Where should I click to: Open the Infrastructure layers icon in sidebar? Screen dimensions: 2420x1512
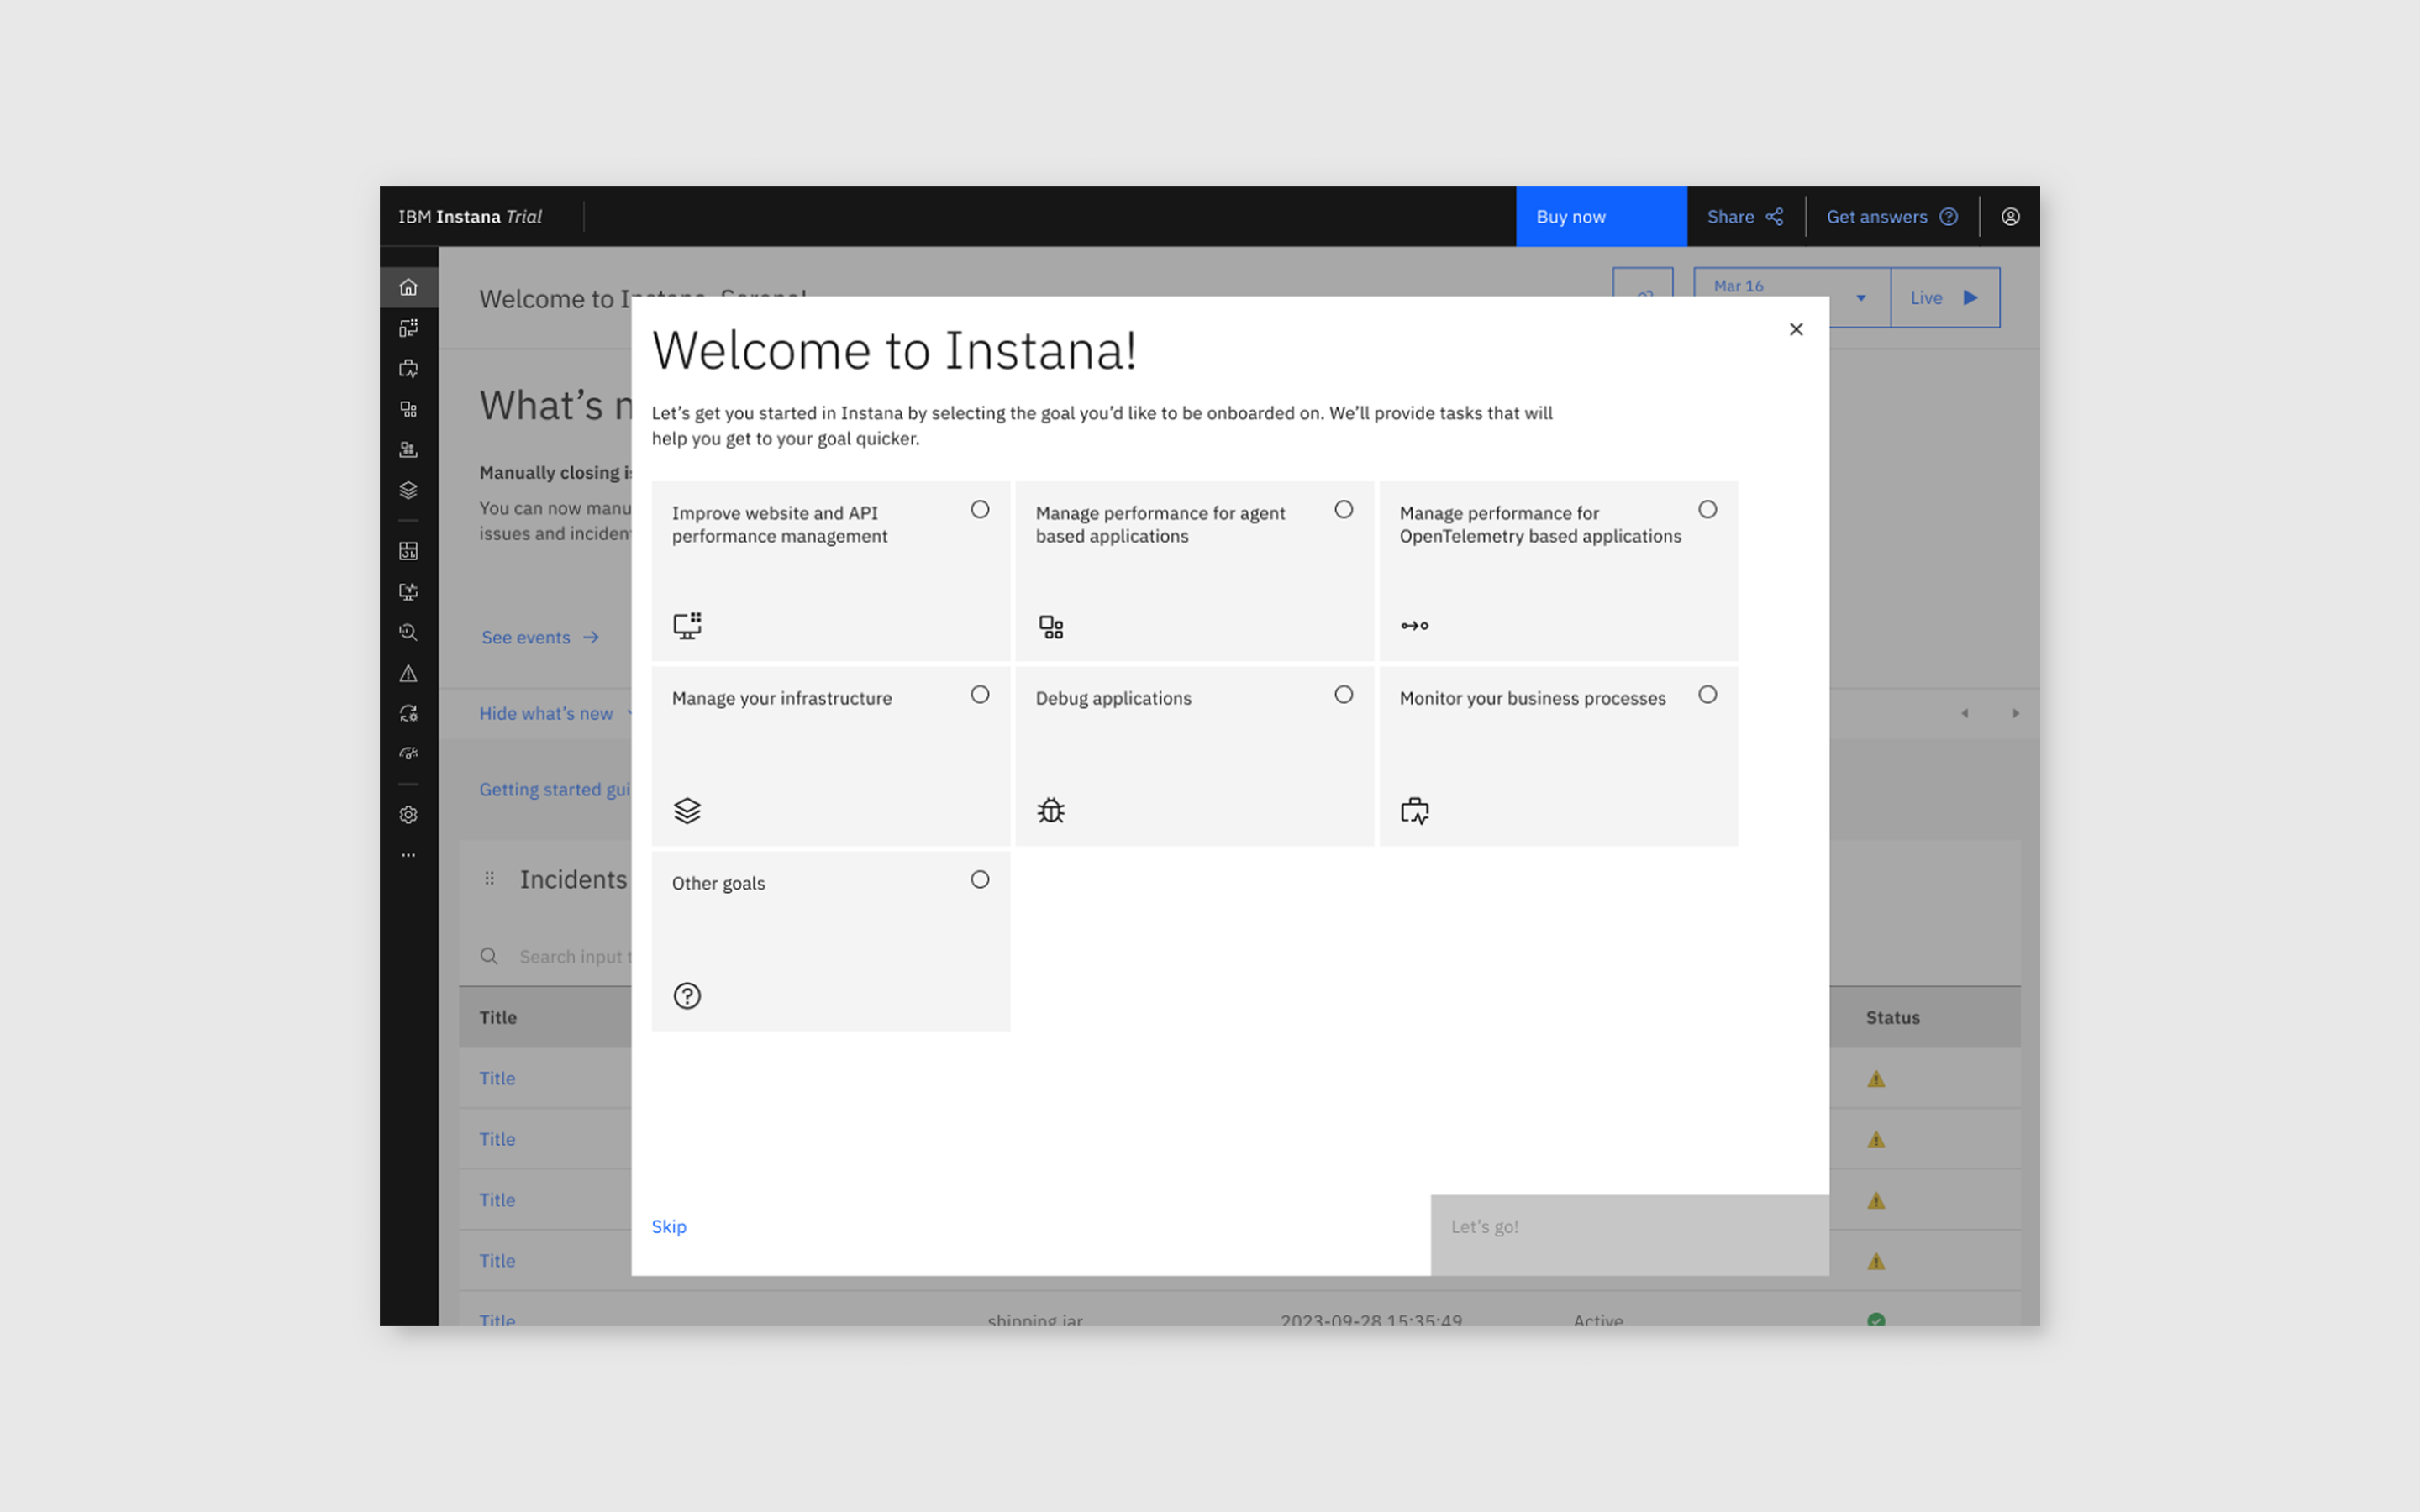point(408,490)
